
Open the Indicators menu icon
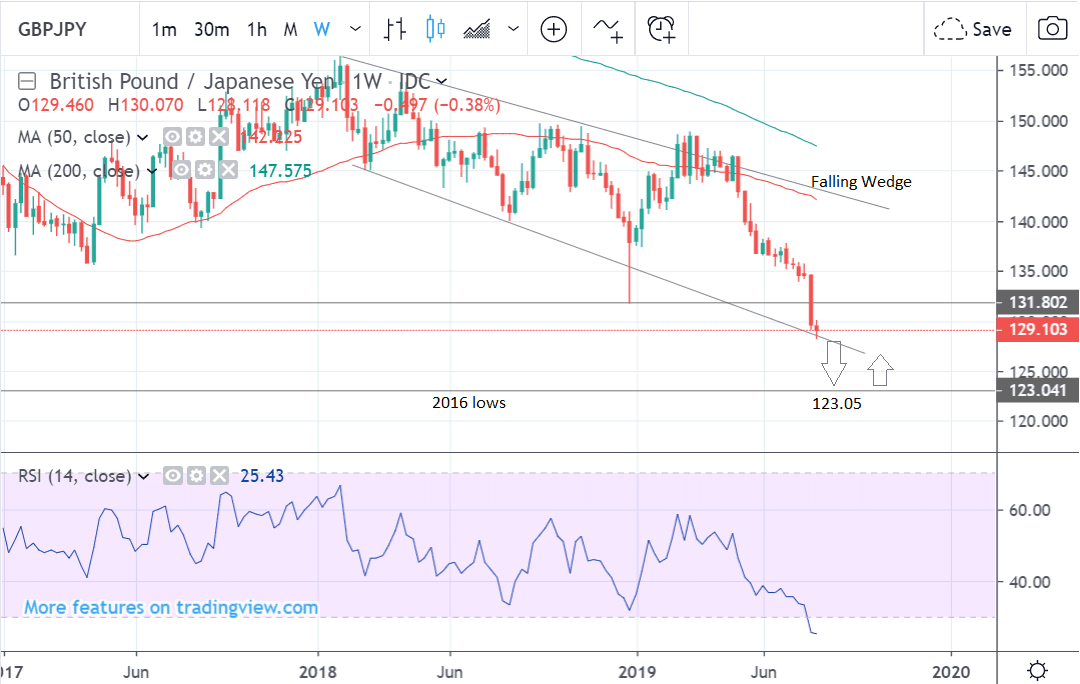[607, 29]
